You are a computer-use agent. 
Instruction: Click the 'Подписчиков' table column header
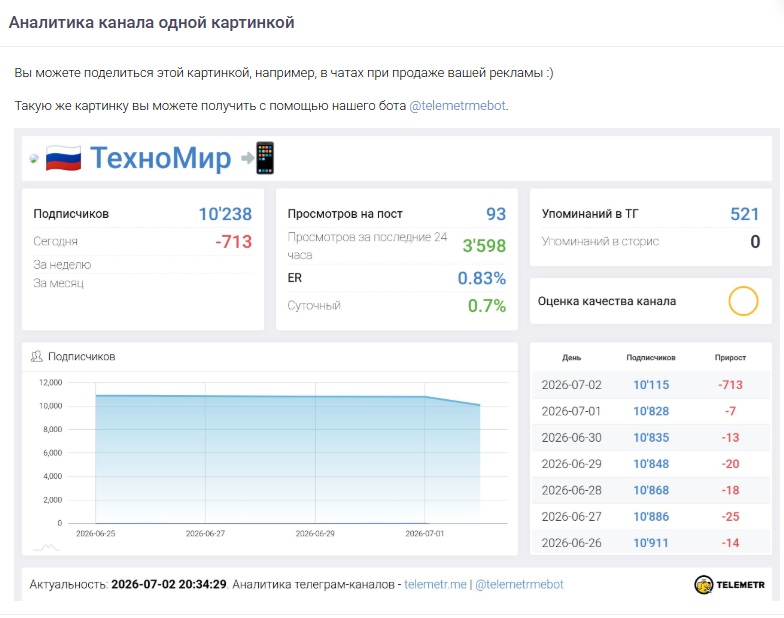pyautogui.click(x=651, y=358)
